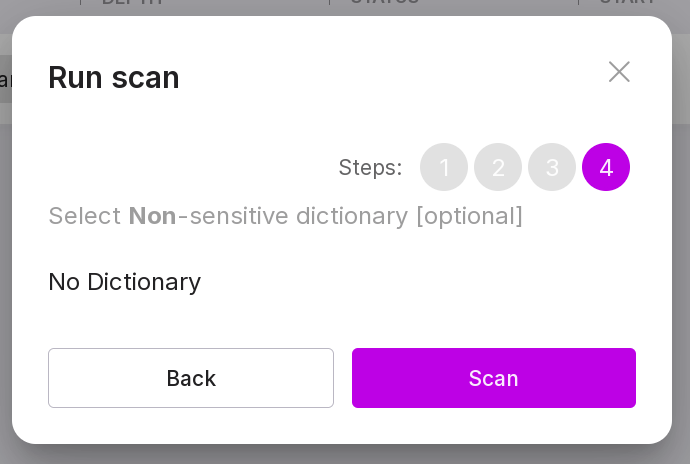This screenshot has width=690, height=464.
Task: Click dimmed backdrop below the dialog
Action: [x=345, y=455]
